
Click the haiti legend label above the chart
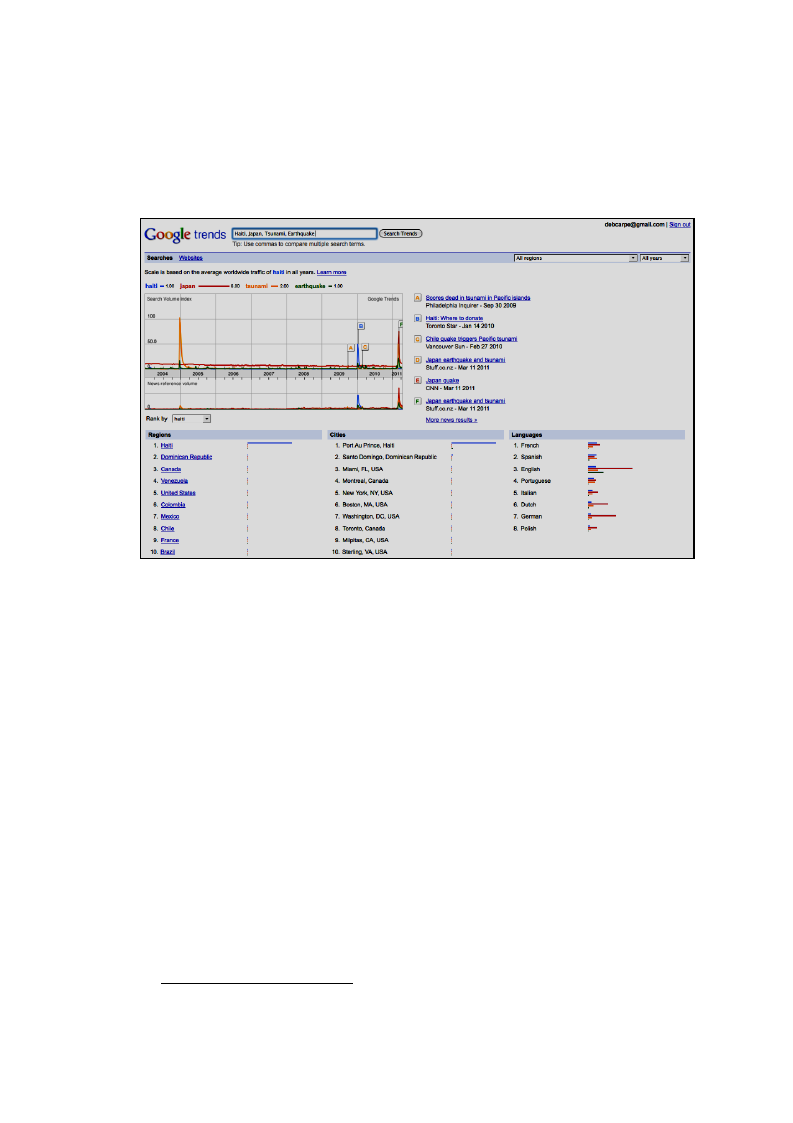pyautogui.click(x=151, y=286)
